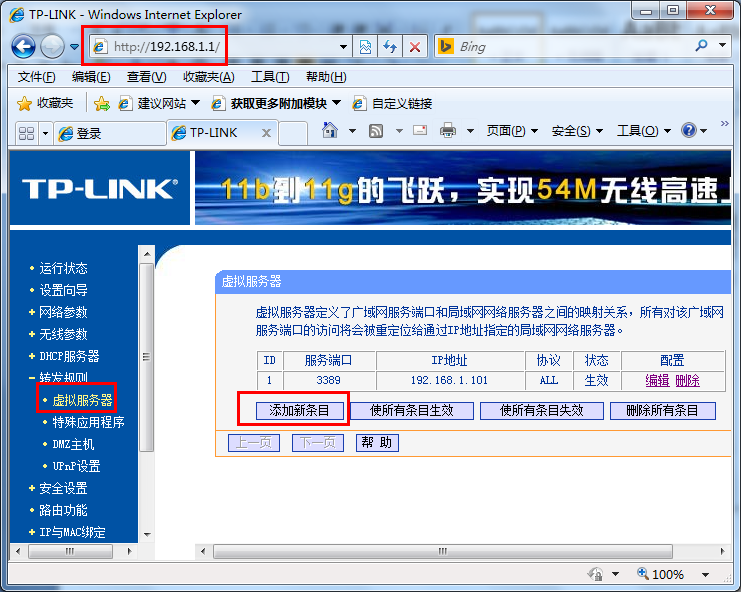The width and height of the screenshot is (741, 592).
Task: Close the TP-LINK tab
Action: [x=267, y=133]
